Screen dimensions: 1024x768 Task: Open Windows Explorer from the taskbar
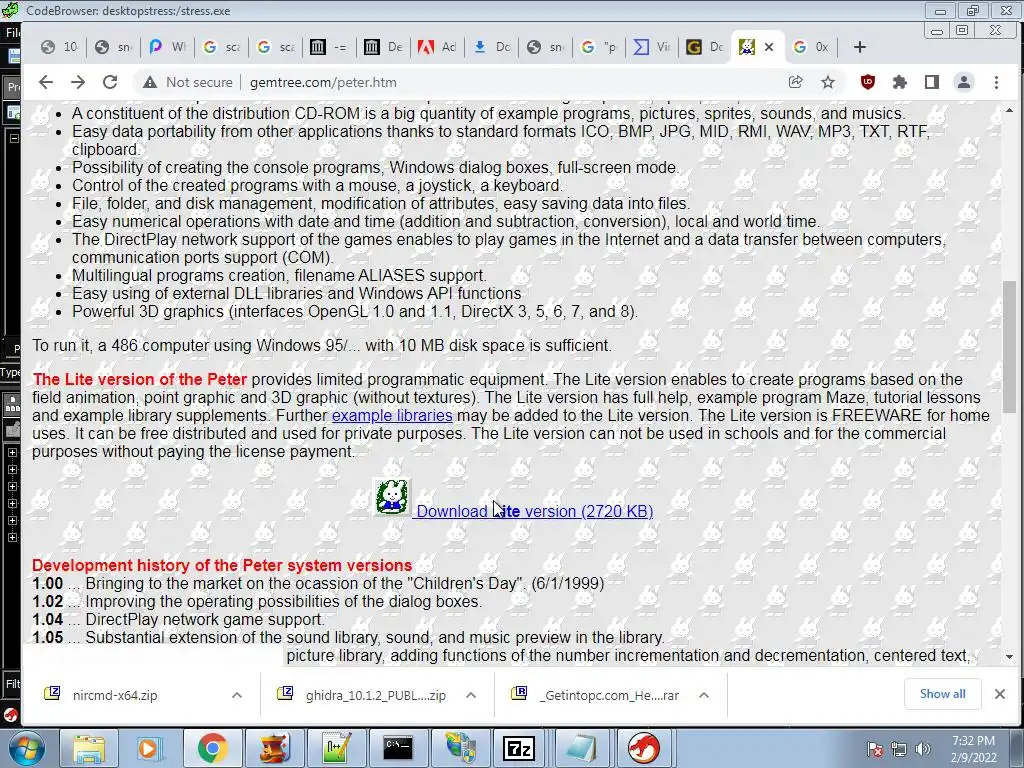click(x=89, y=748)
